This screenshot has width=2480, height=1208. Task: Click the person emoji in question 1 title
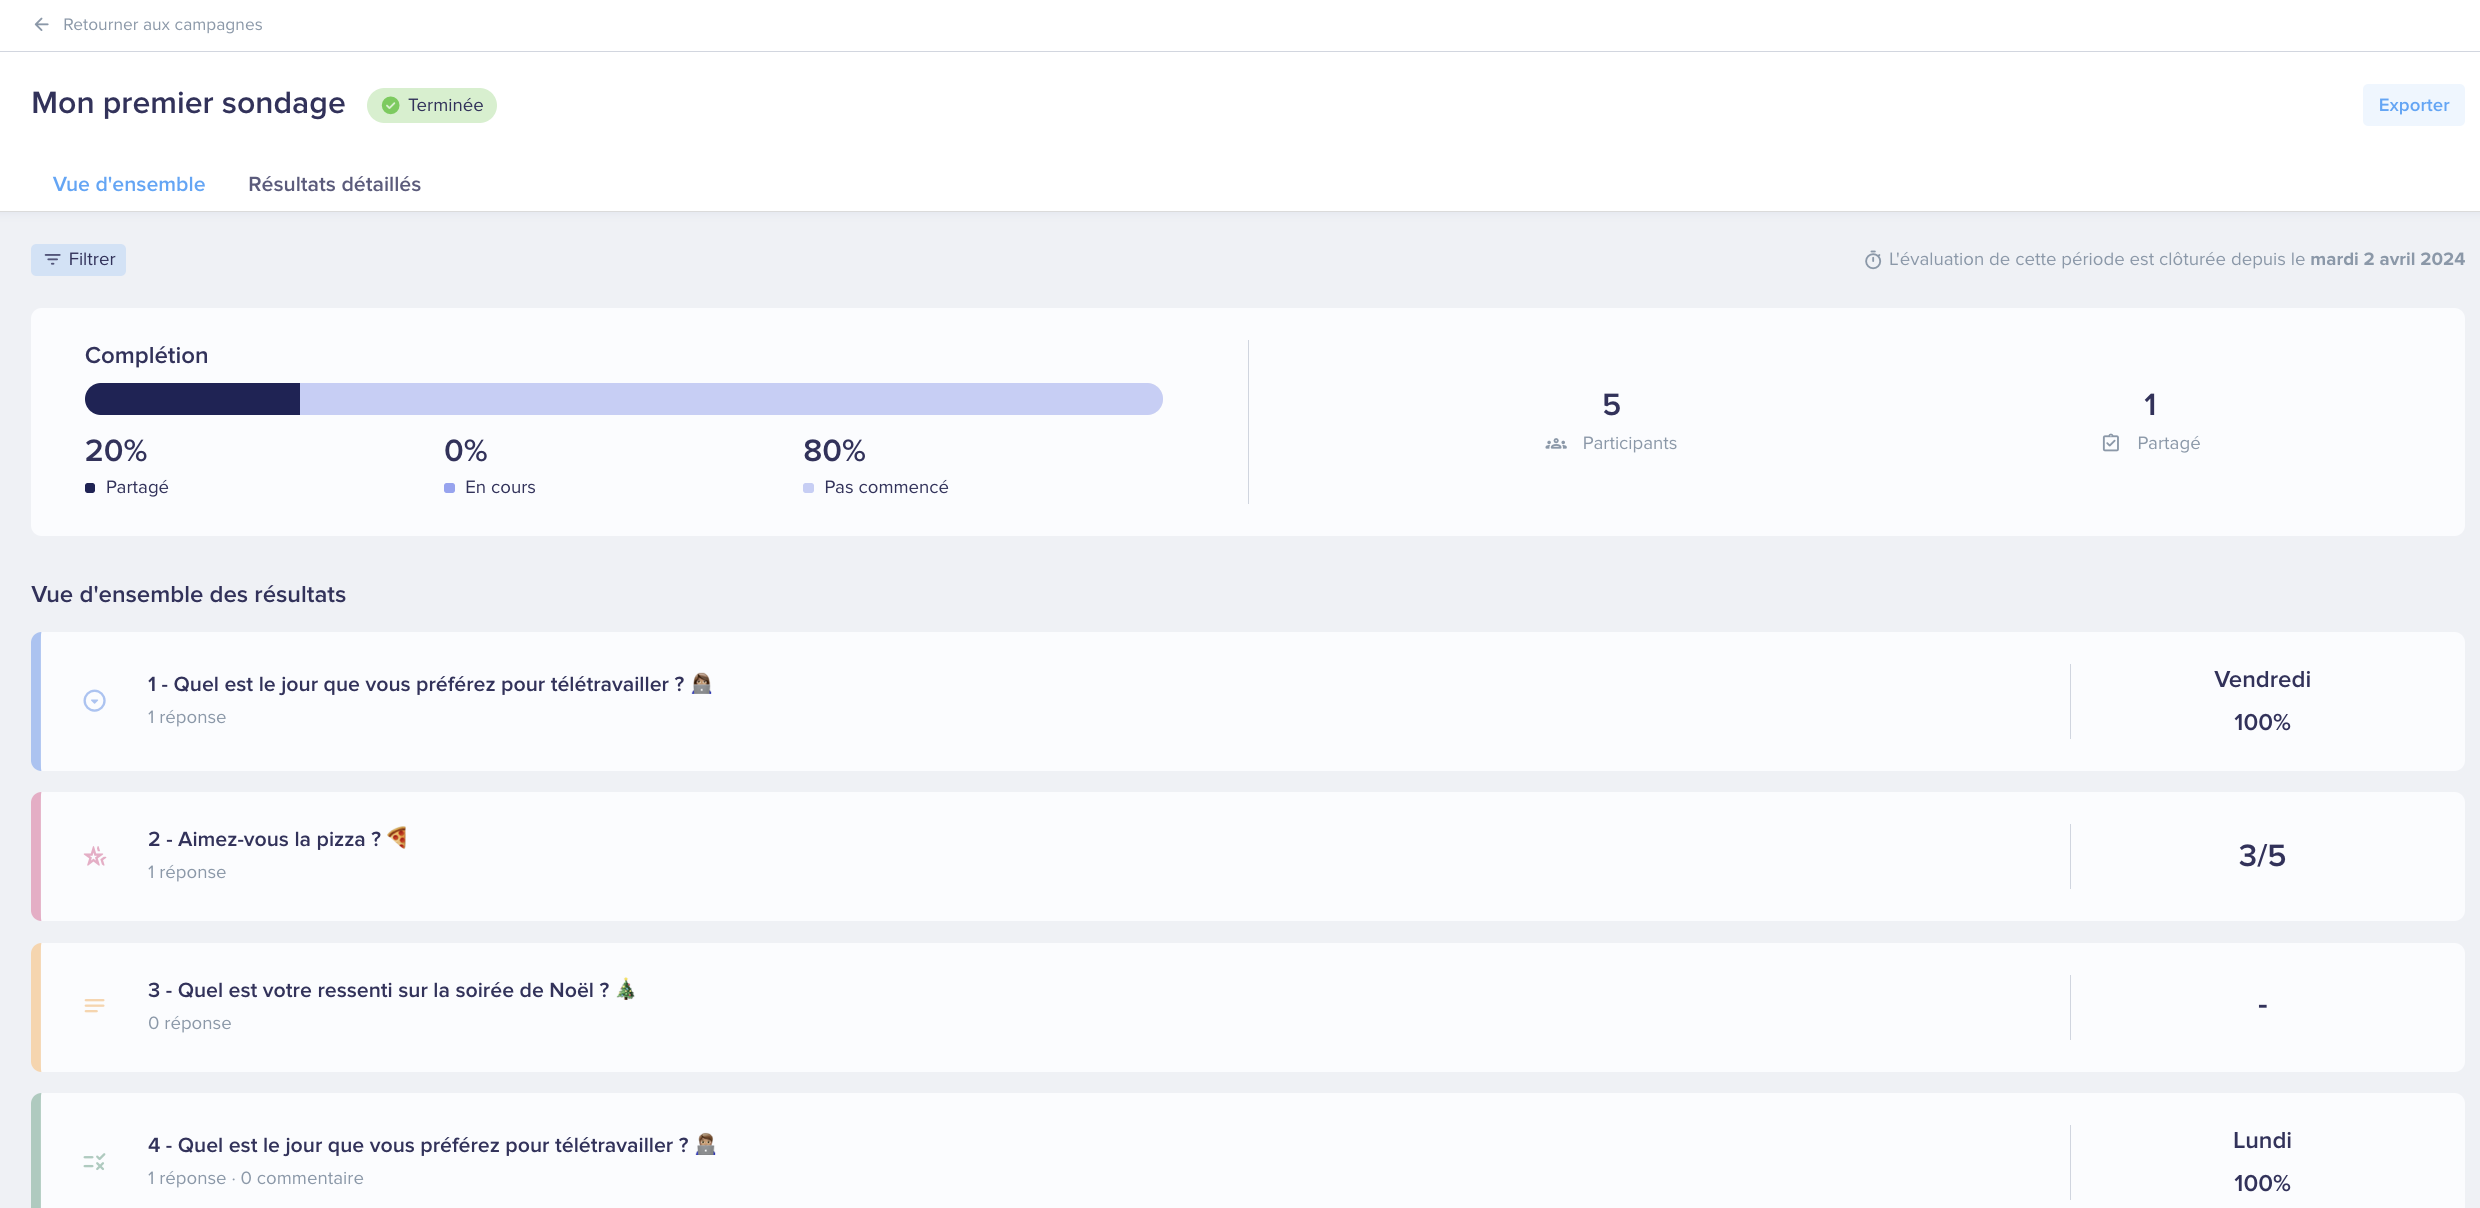coord(702,683)
